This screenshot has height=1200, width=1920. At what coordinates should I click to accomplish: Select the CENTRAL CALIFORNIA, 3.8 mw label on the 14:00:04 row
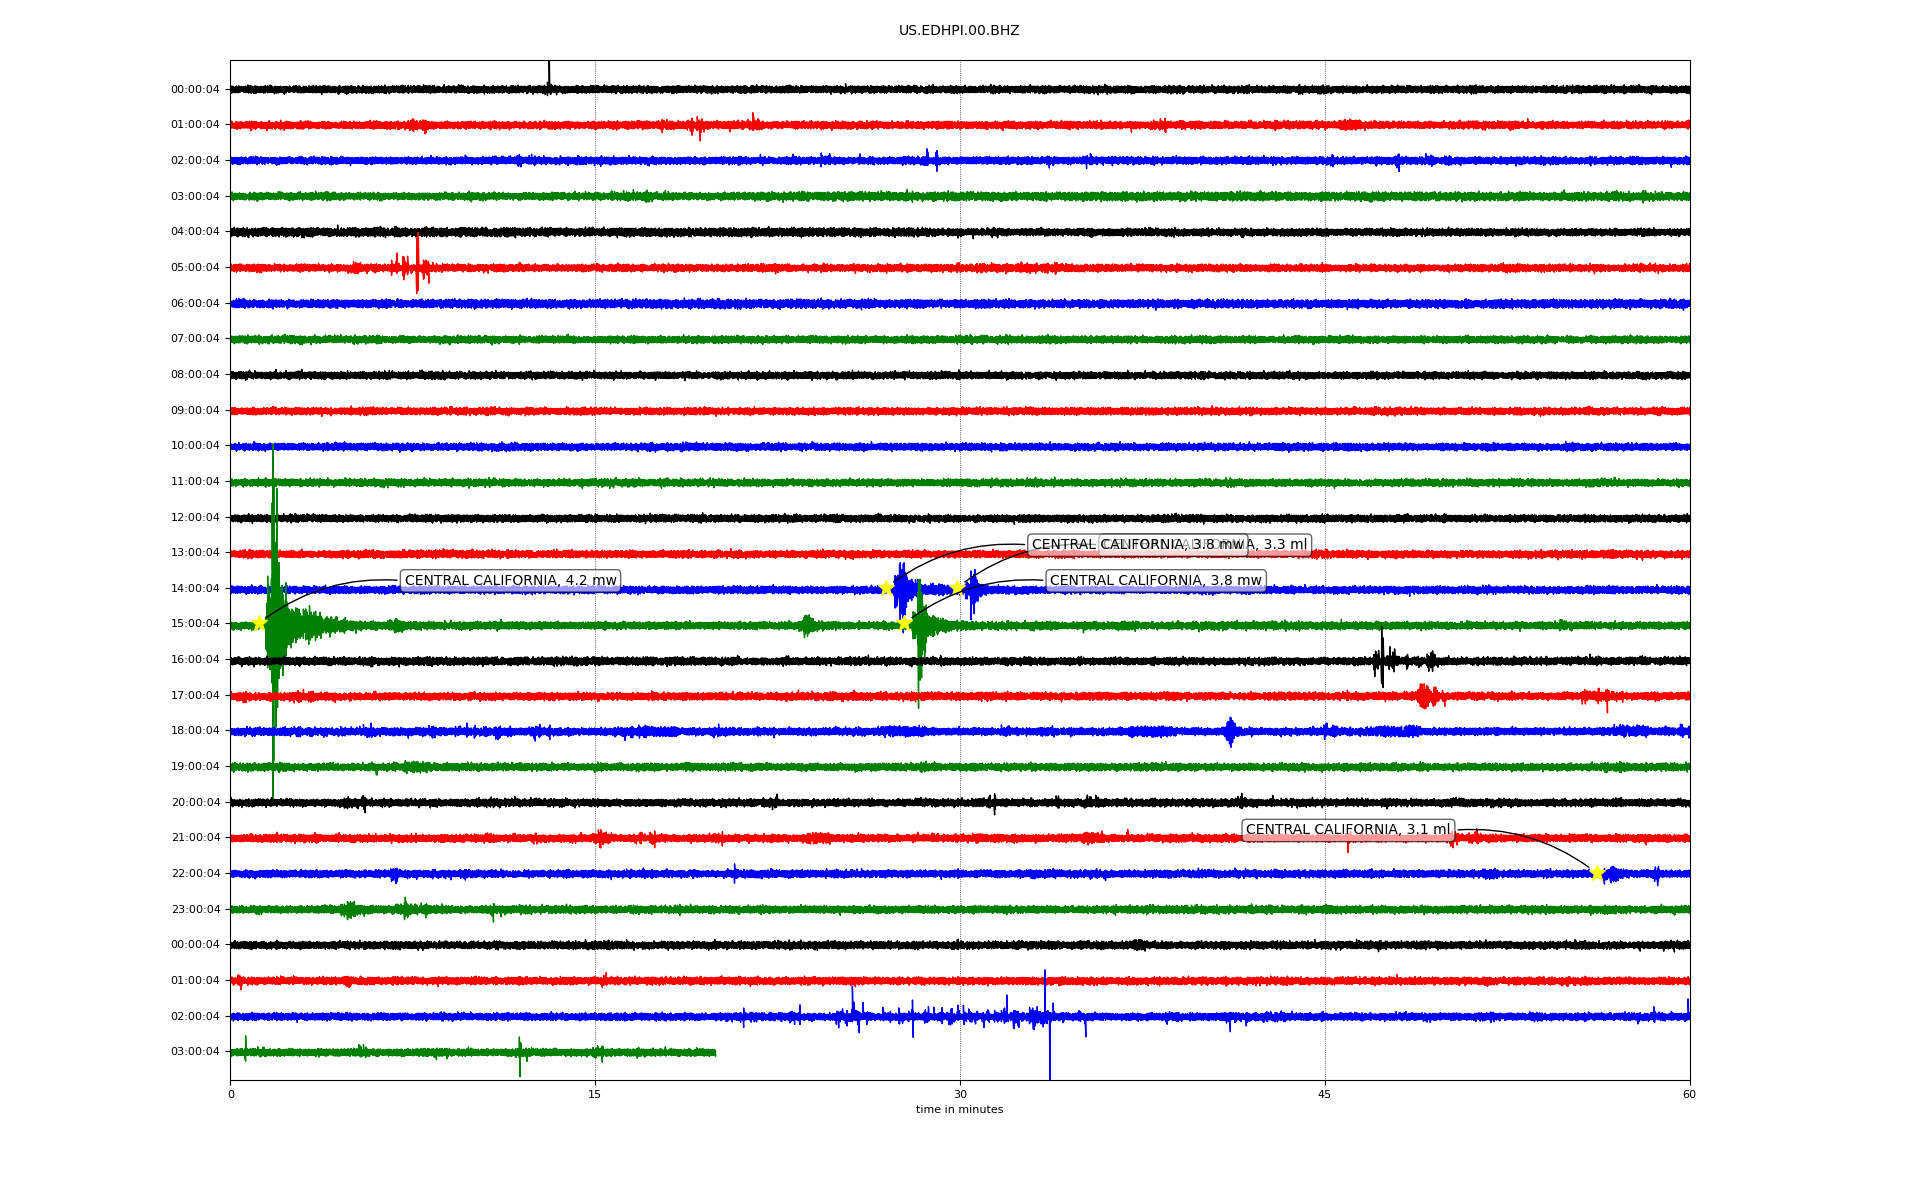click(1155, 581)
